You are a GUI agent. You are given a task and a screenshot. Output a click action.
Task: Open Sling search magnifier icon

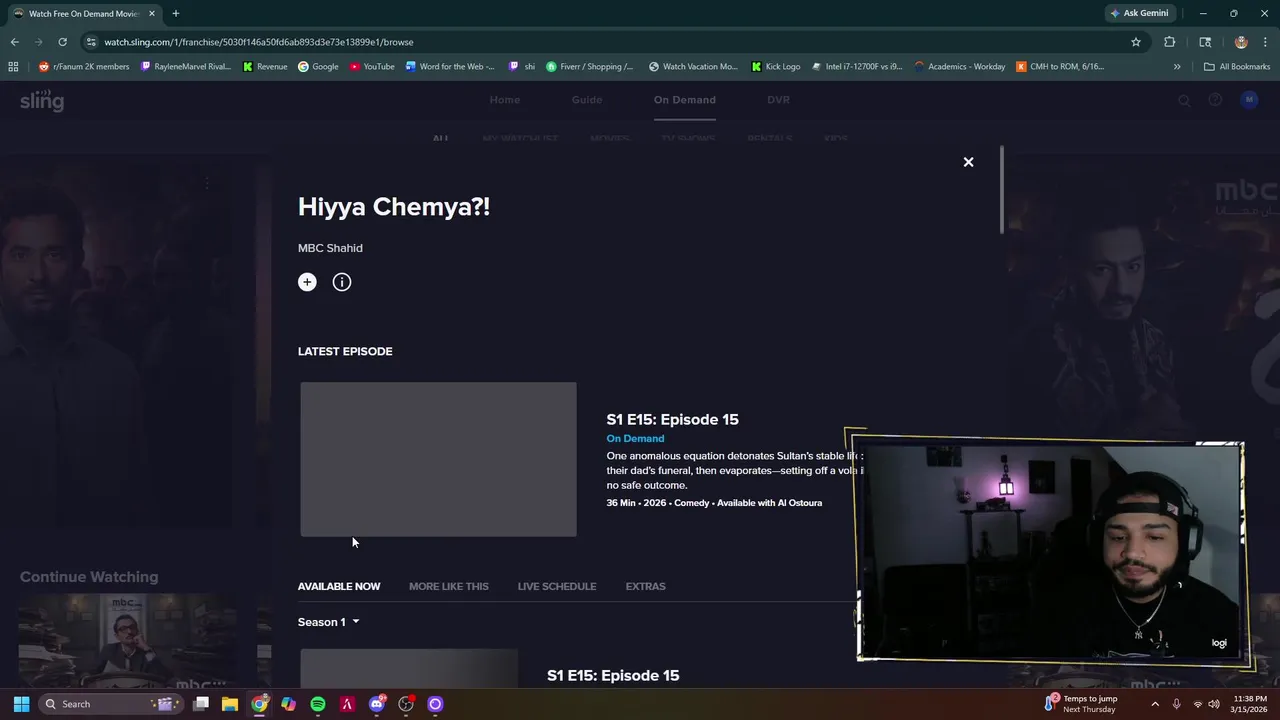click(x=1184, y=100)
